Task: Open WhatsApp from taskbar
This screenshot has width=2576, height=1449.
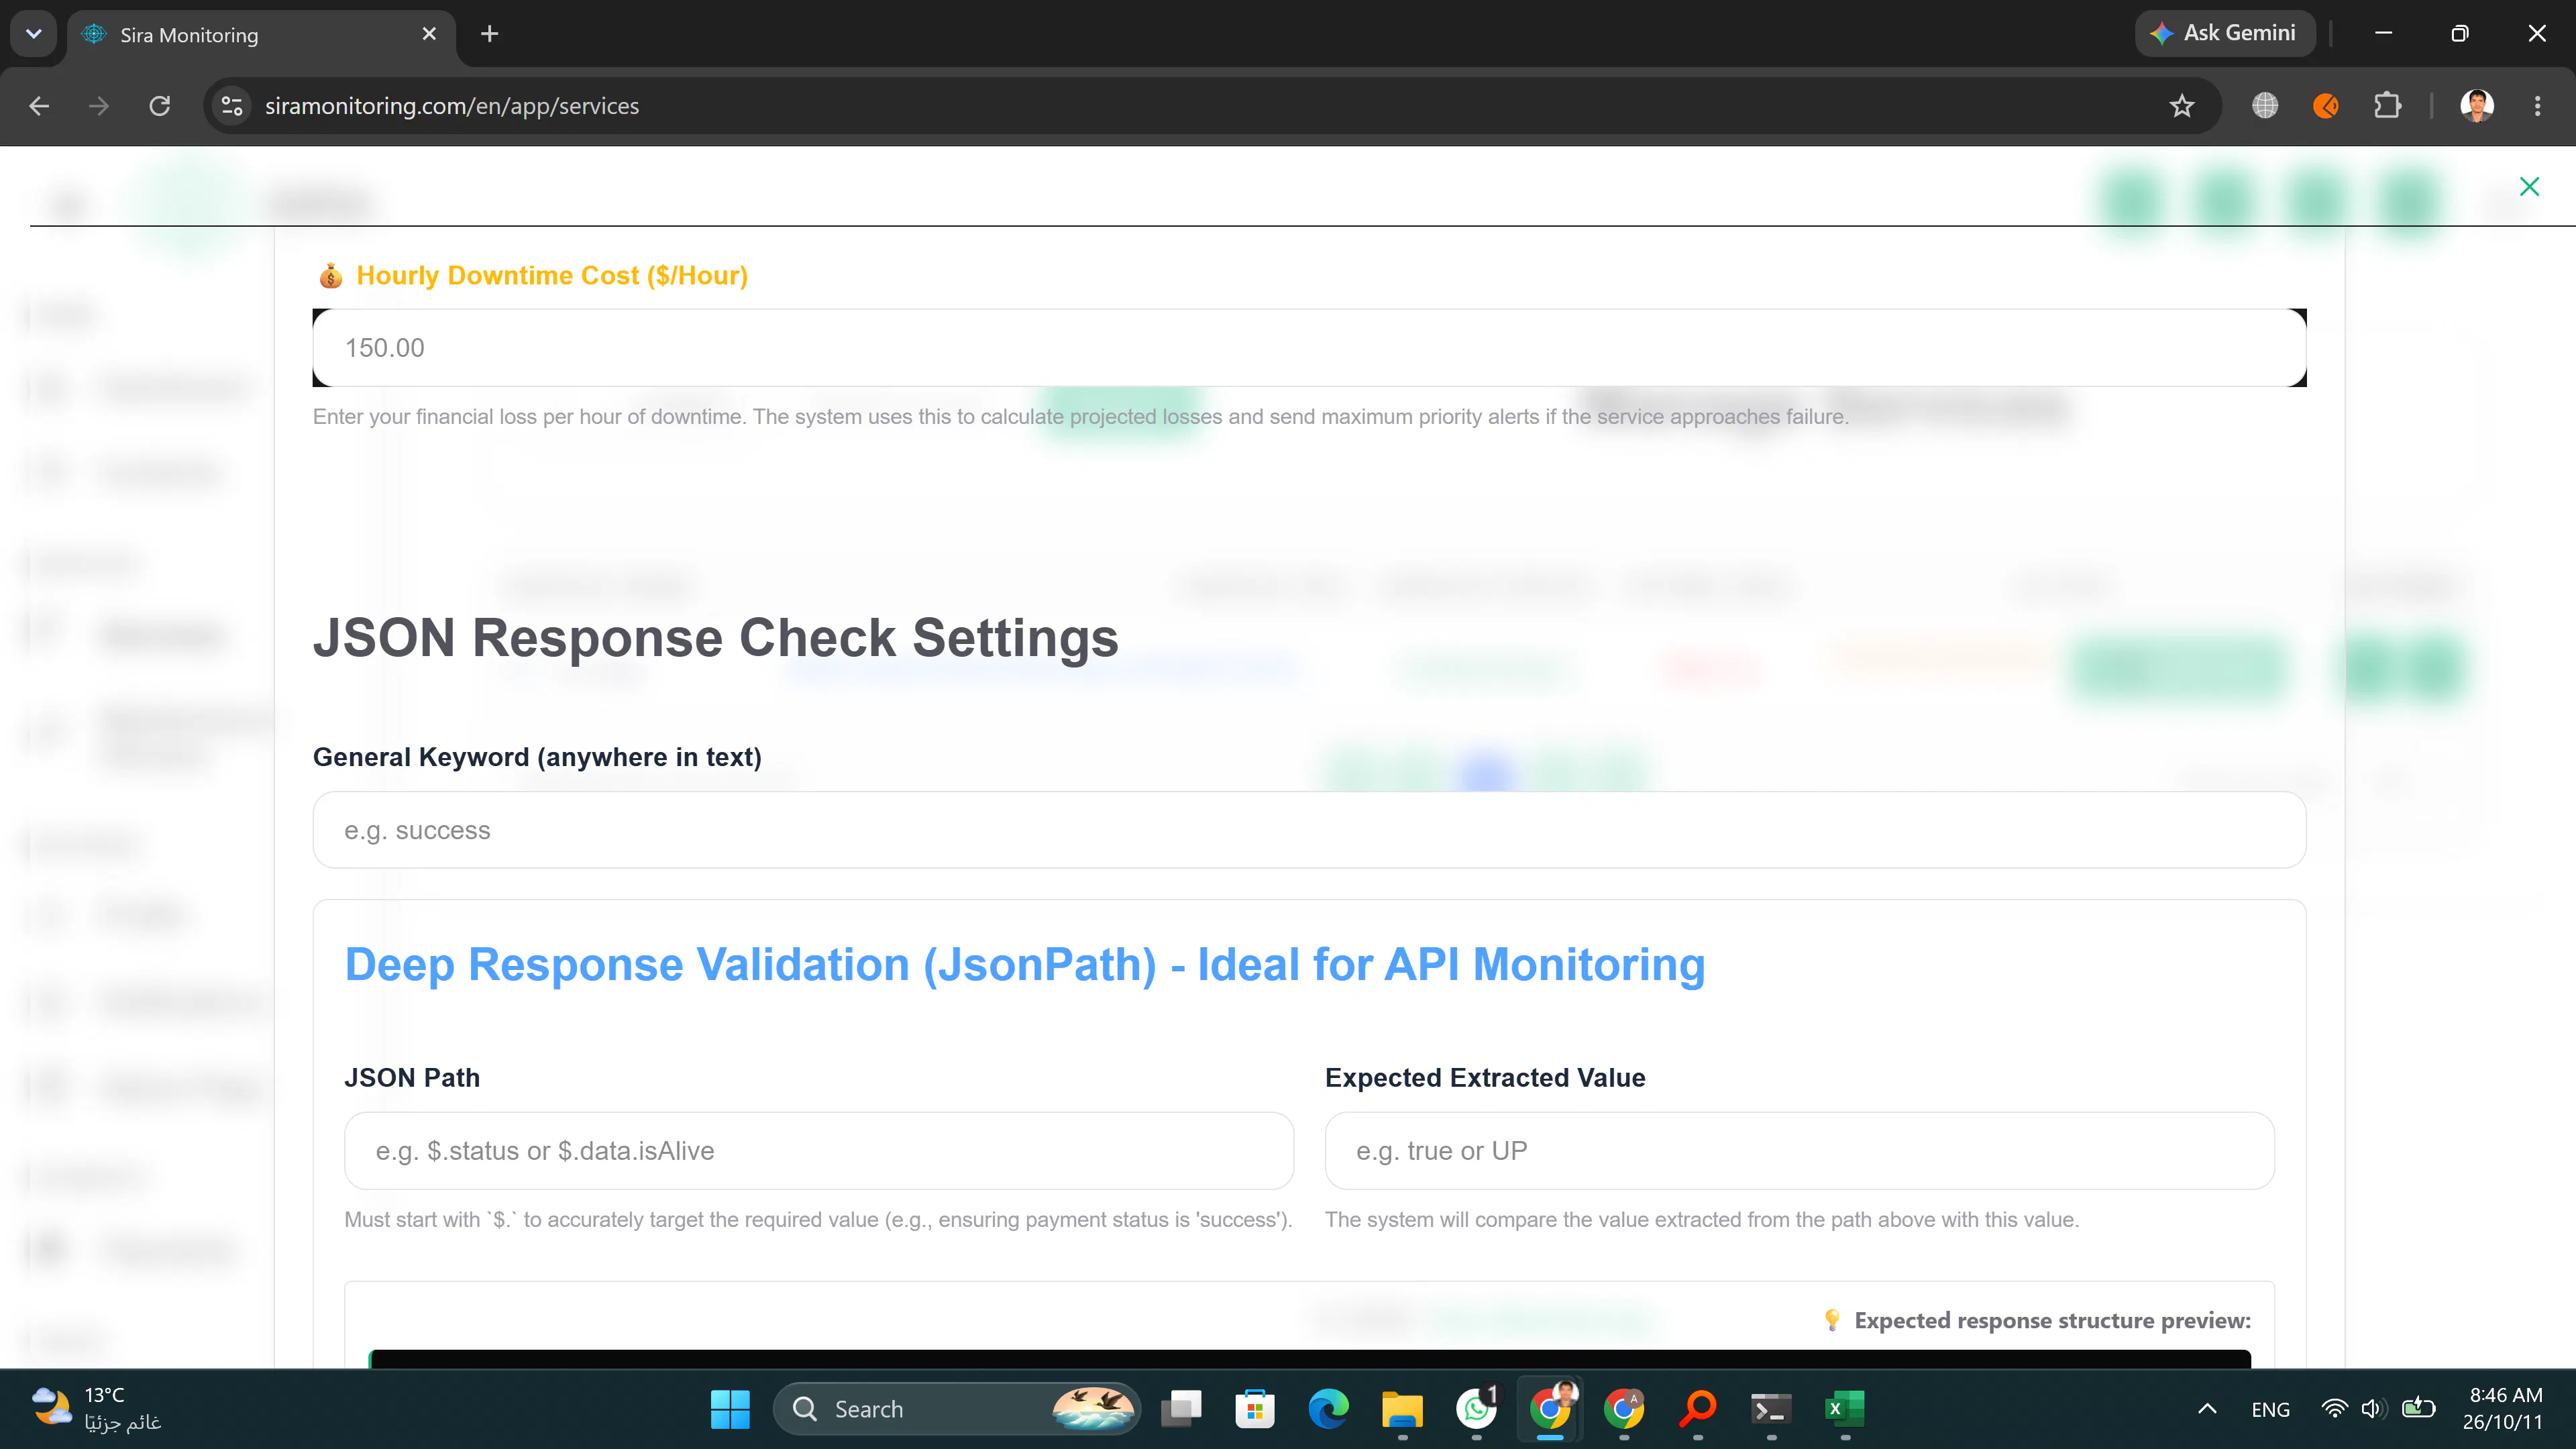Action: (x=1476, y=1409)
